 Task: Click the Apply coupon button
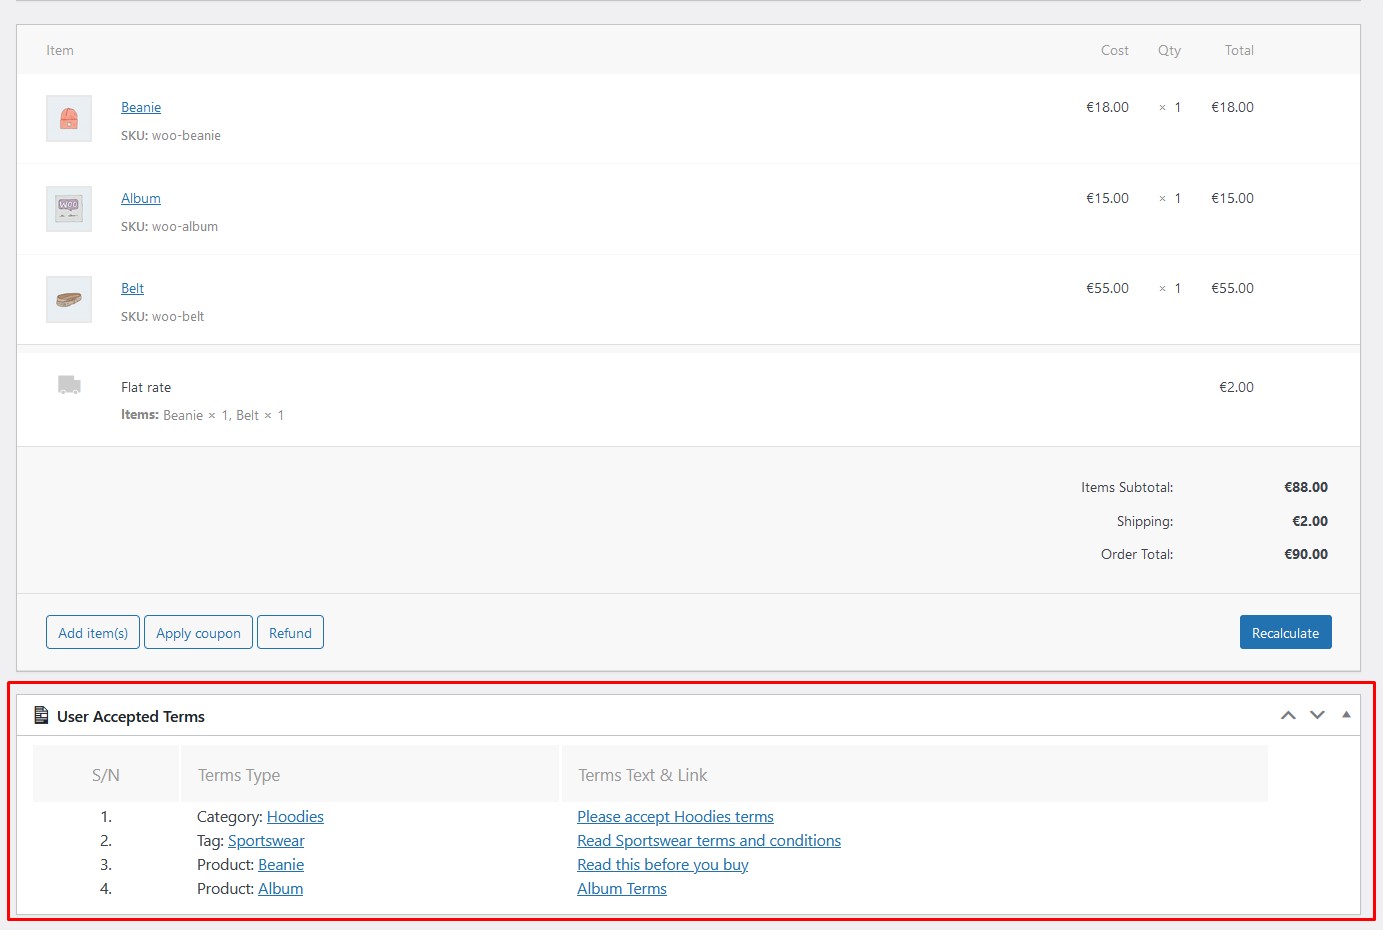(x=198, y=632)
